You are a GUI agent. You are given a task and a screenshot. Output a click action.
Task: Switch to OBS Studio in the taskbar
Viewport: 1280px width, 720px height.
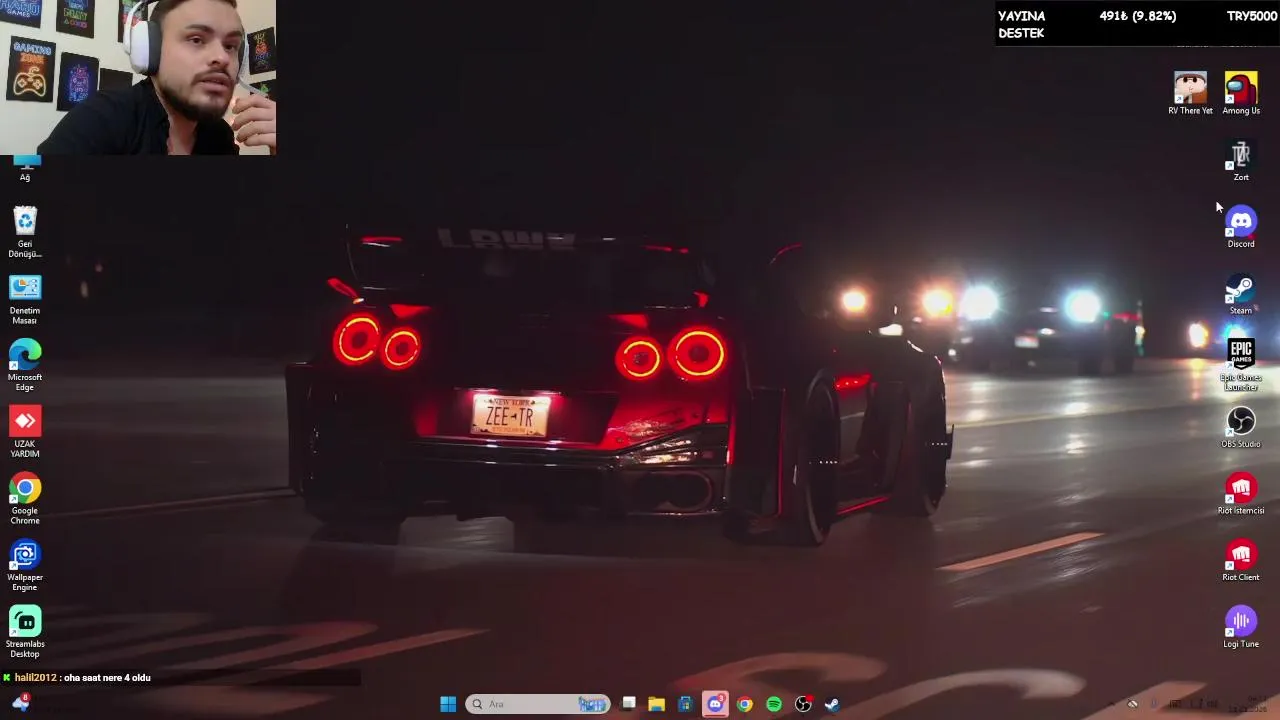click(x=803, y=704)
